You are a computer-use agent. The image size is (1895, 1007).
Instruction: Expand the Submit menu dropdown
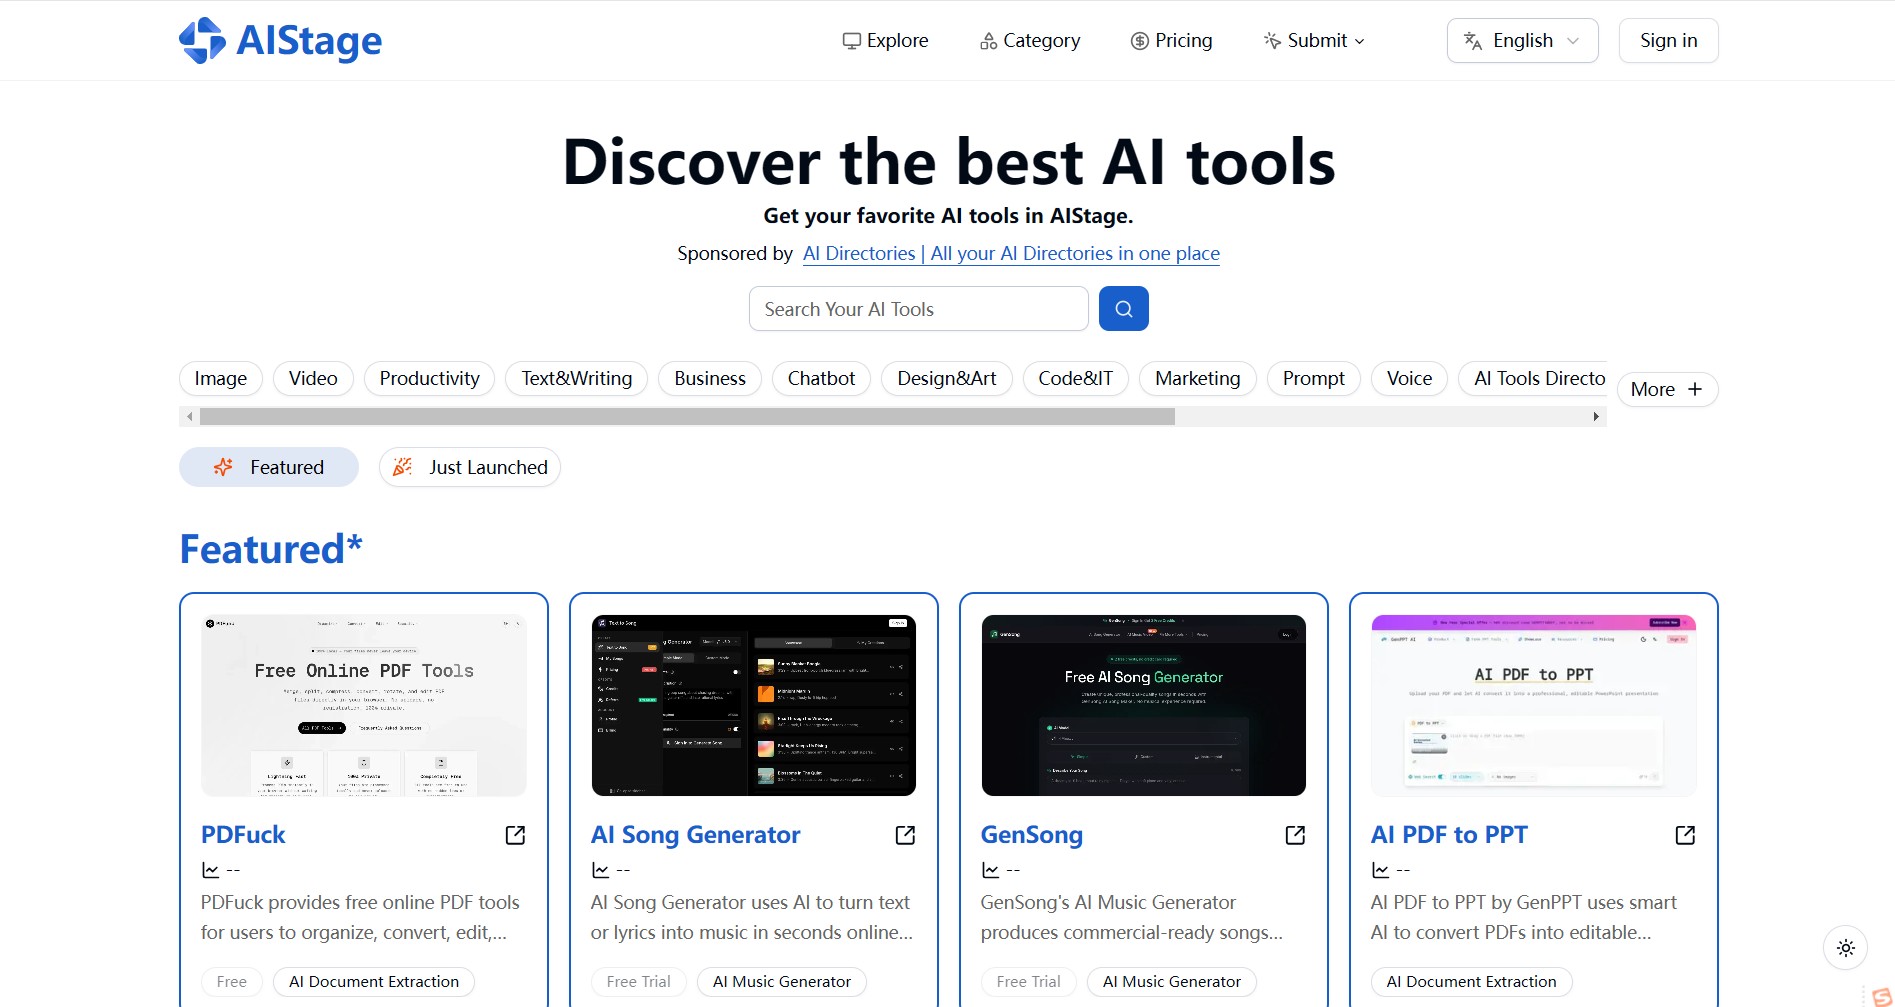click(x=1314, y=41)
